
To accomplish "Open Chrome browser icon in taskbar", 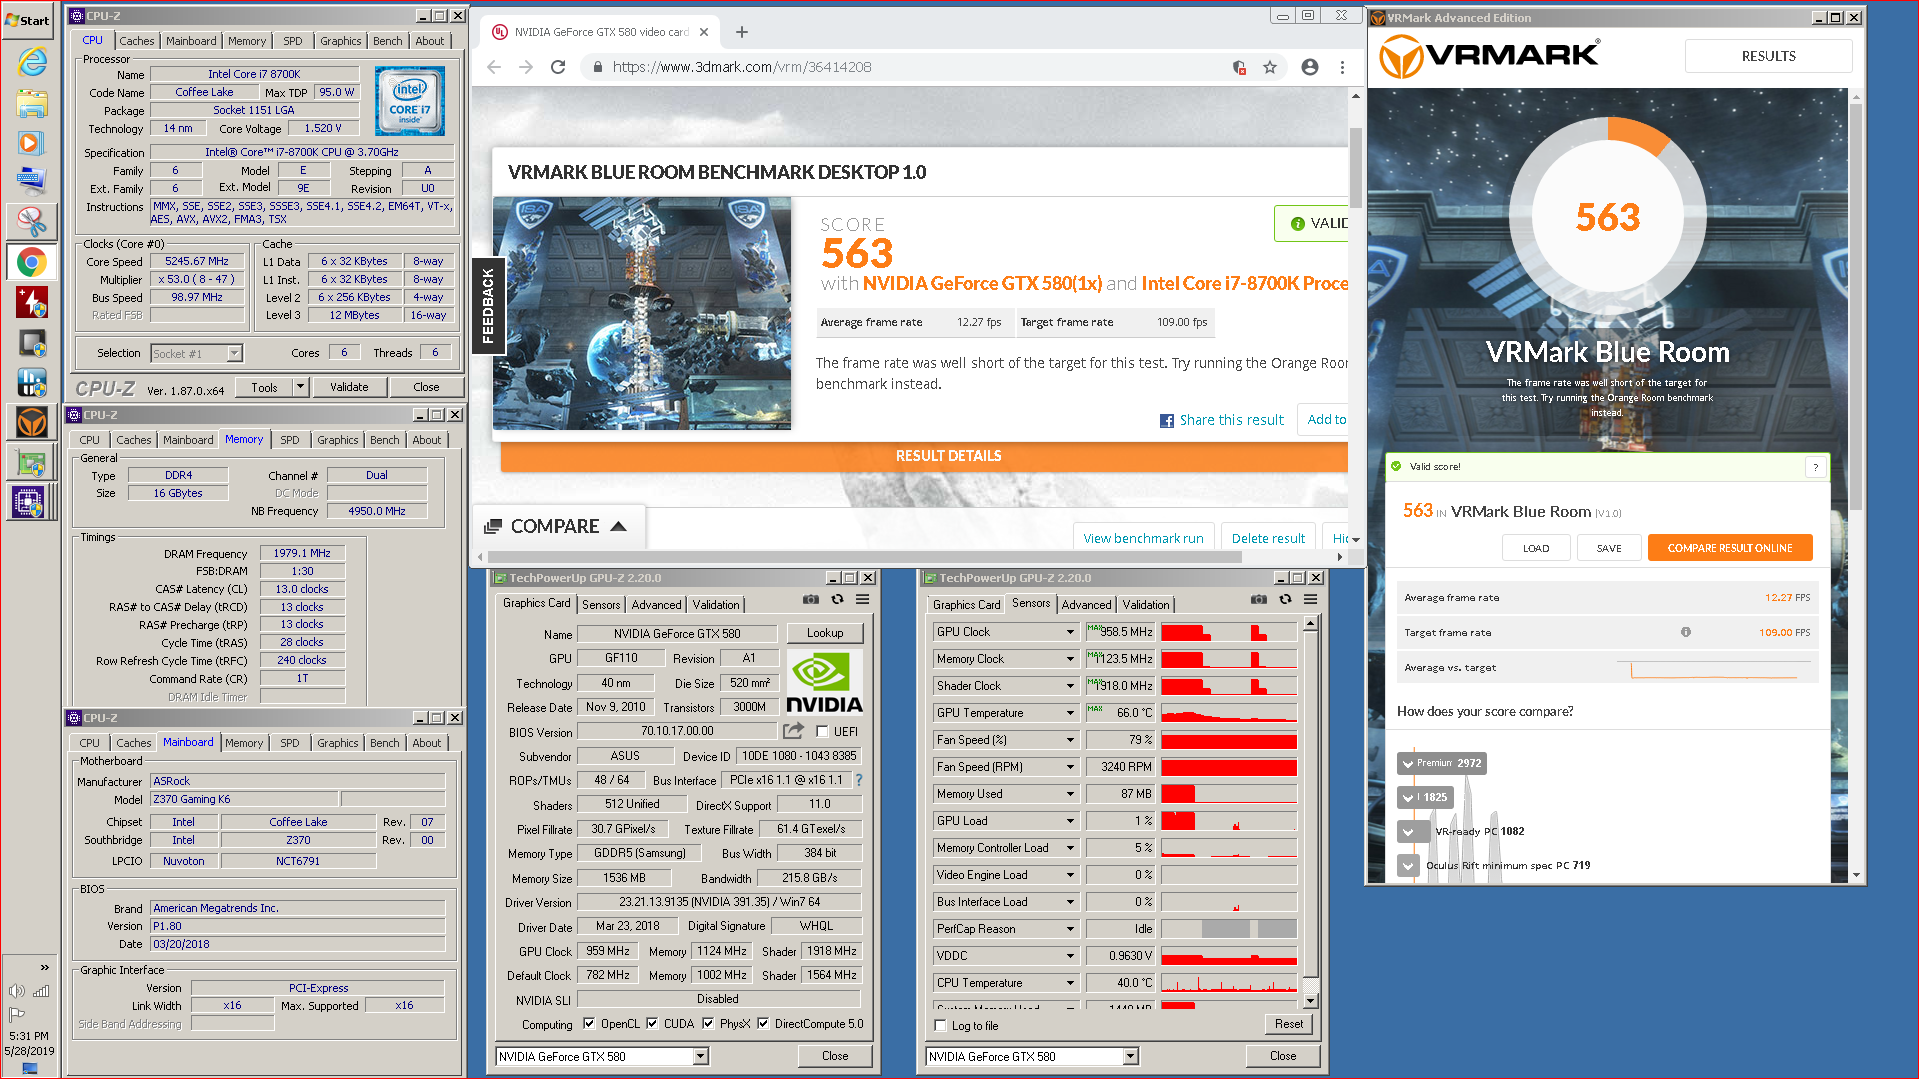I will click(x=32, y=262).
